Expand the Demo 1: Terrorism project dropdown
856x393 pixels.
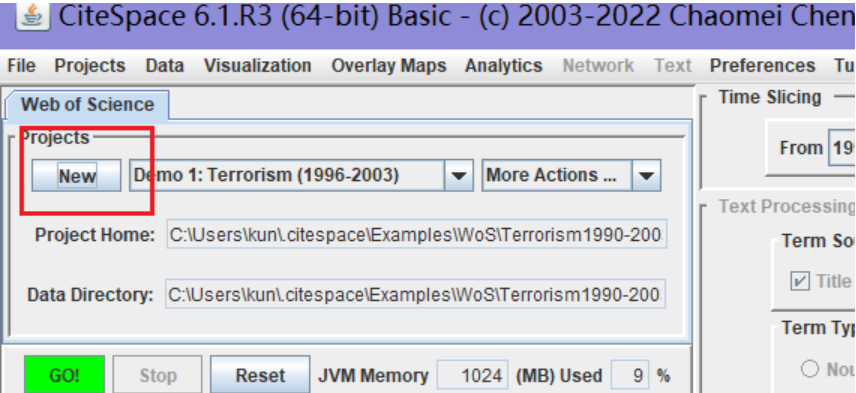pos(459,175)
